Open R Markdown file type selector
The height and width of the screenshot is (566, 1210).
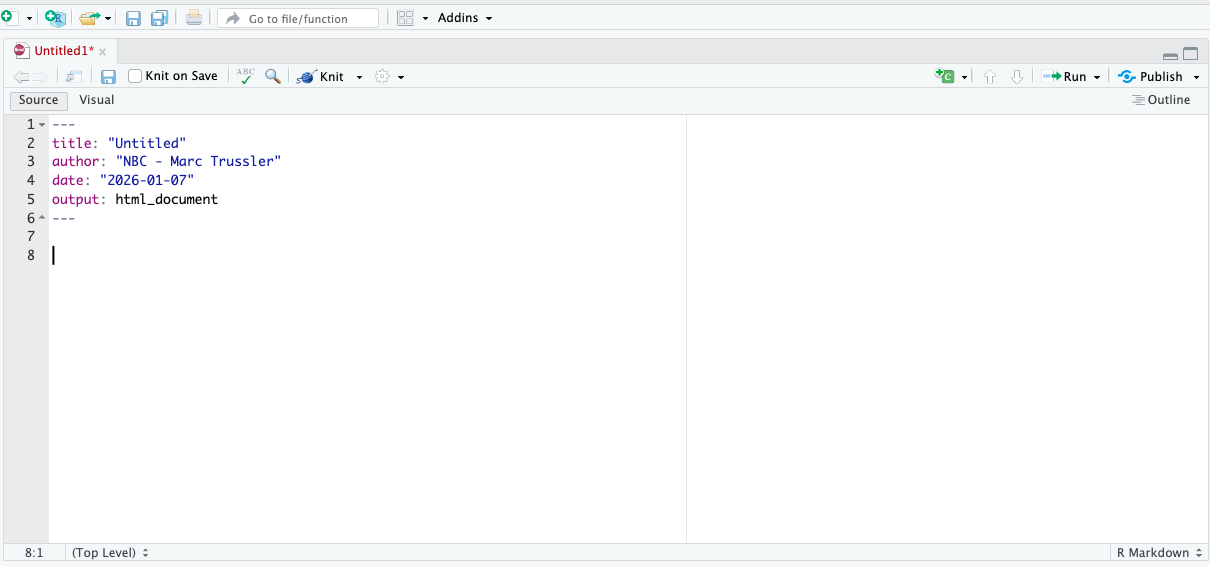[1158, 553]
